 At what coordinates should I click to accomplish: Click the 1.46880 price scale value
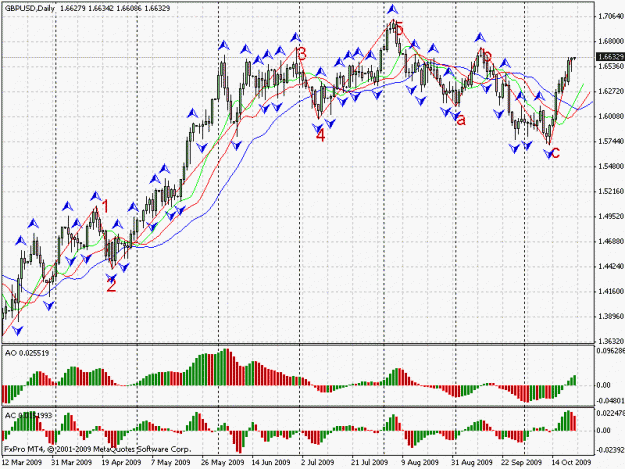[611, 241]
